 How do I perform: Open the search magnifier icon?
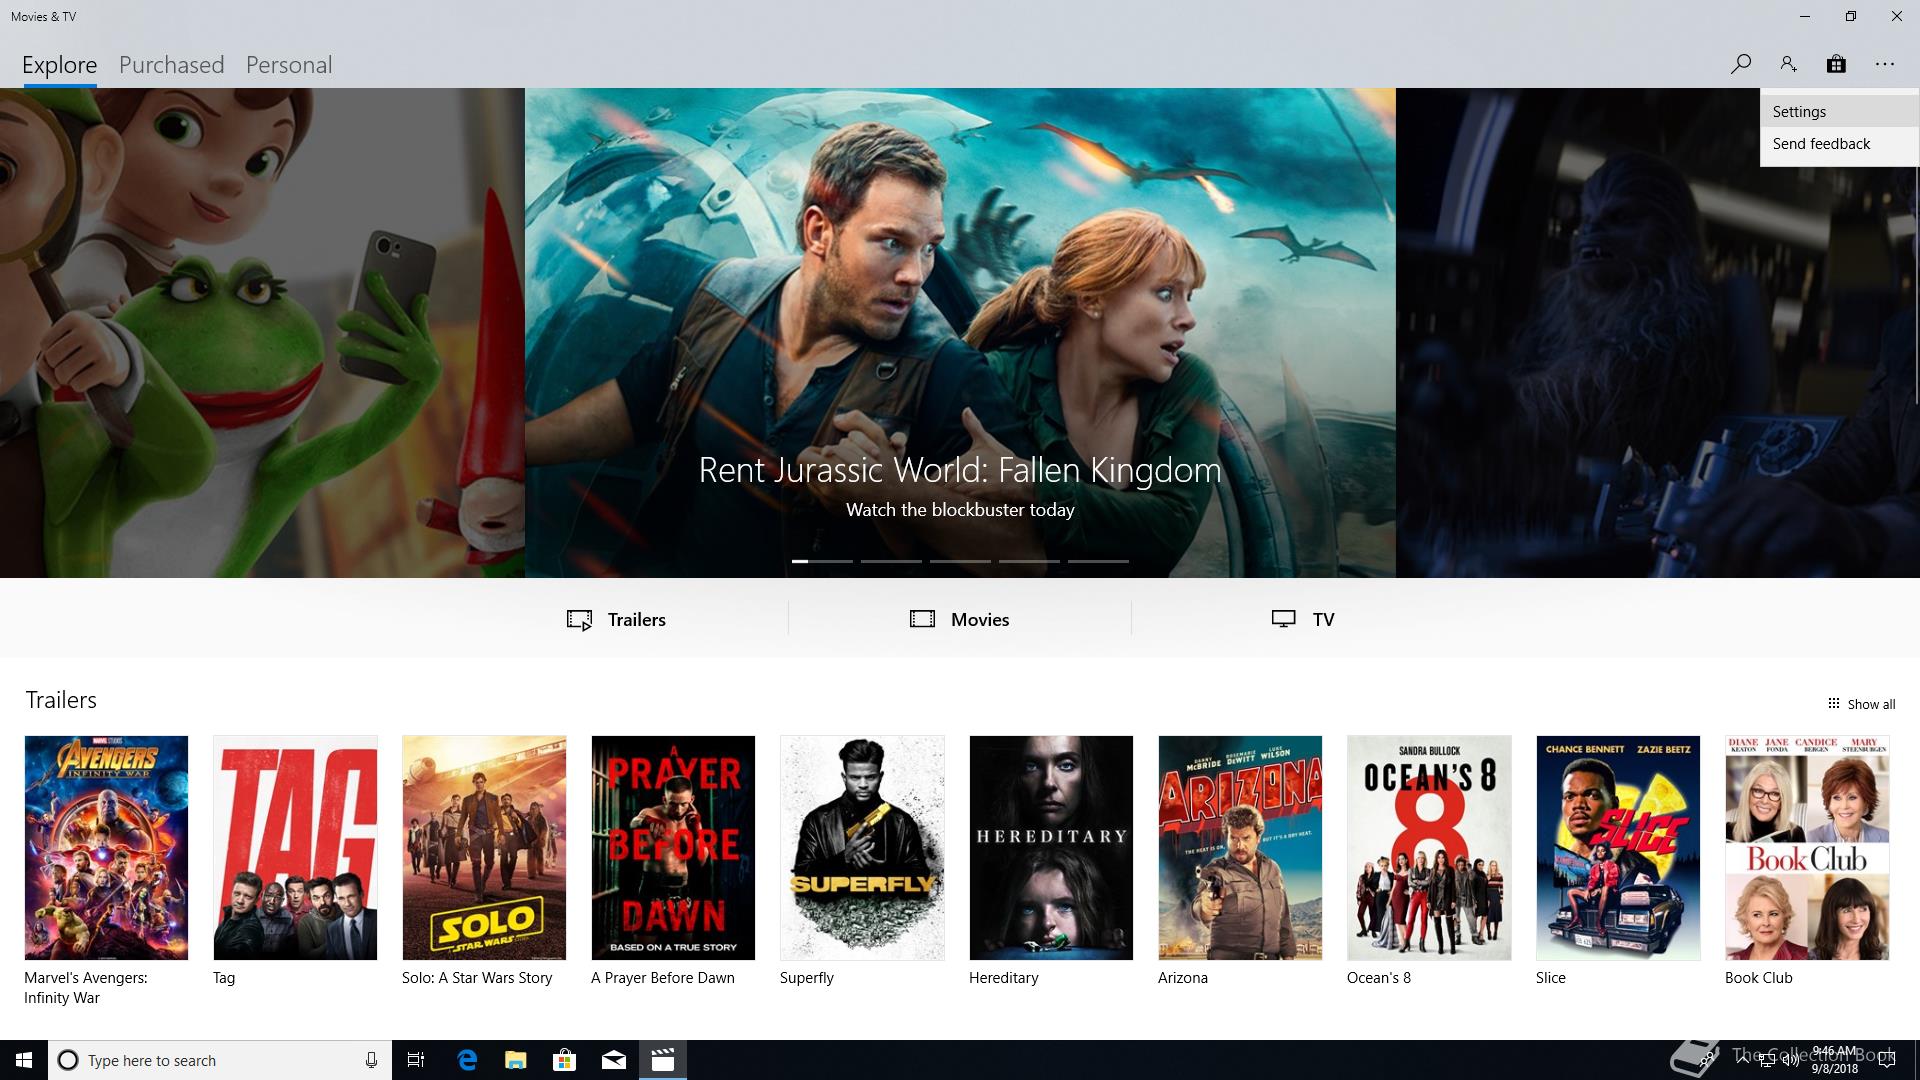click(1740, 64)
